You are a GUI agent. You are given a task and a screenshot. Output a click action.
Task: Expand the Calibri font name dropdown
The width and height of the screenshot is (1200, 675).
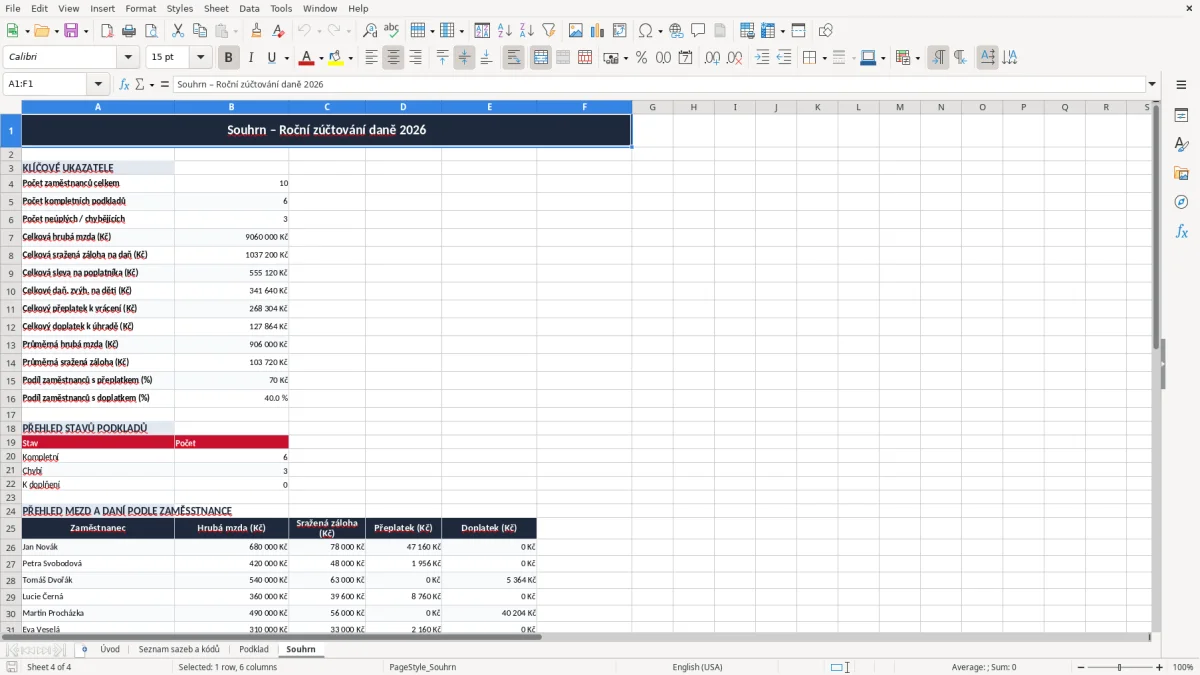coord(127,58)
